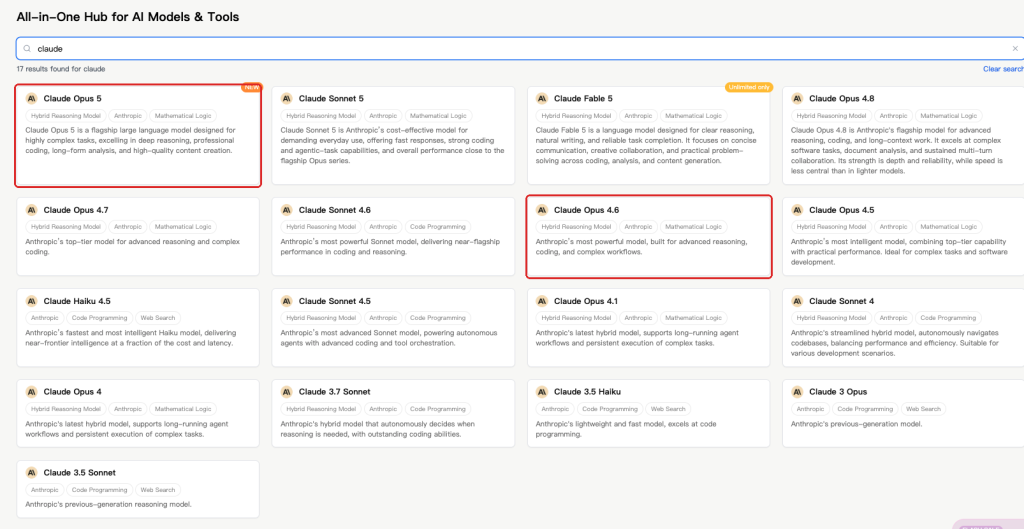
Task: Click the Claude Opus 4.6 Anthropic logo icon
Action: click(542, 210)
